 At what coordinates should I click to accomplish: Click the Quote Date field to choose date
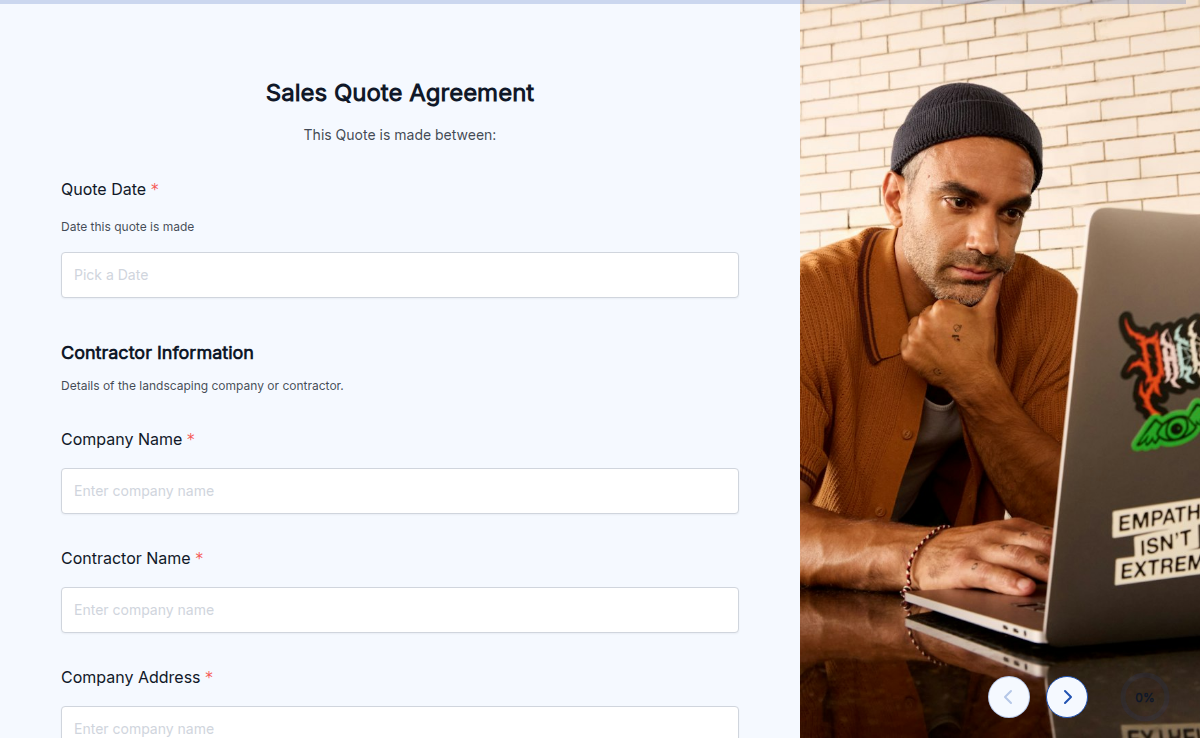[x=400, y=275]
